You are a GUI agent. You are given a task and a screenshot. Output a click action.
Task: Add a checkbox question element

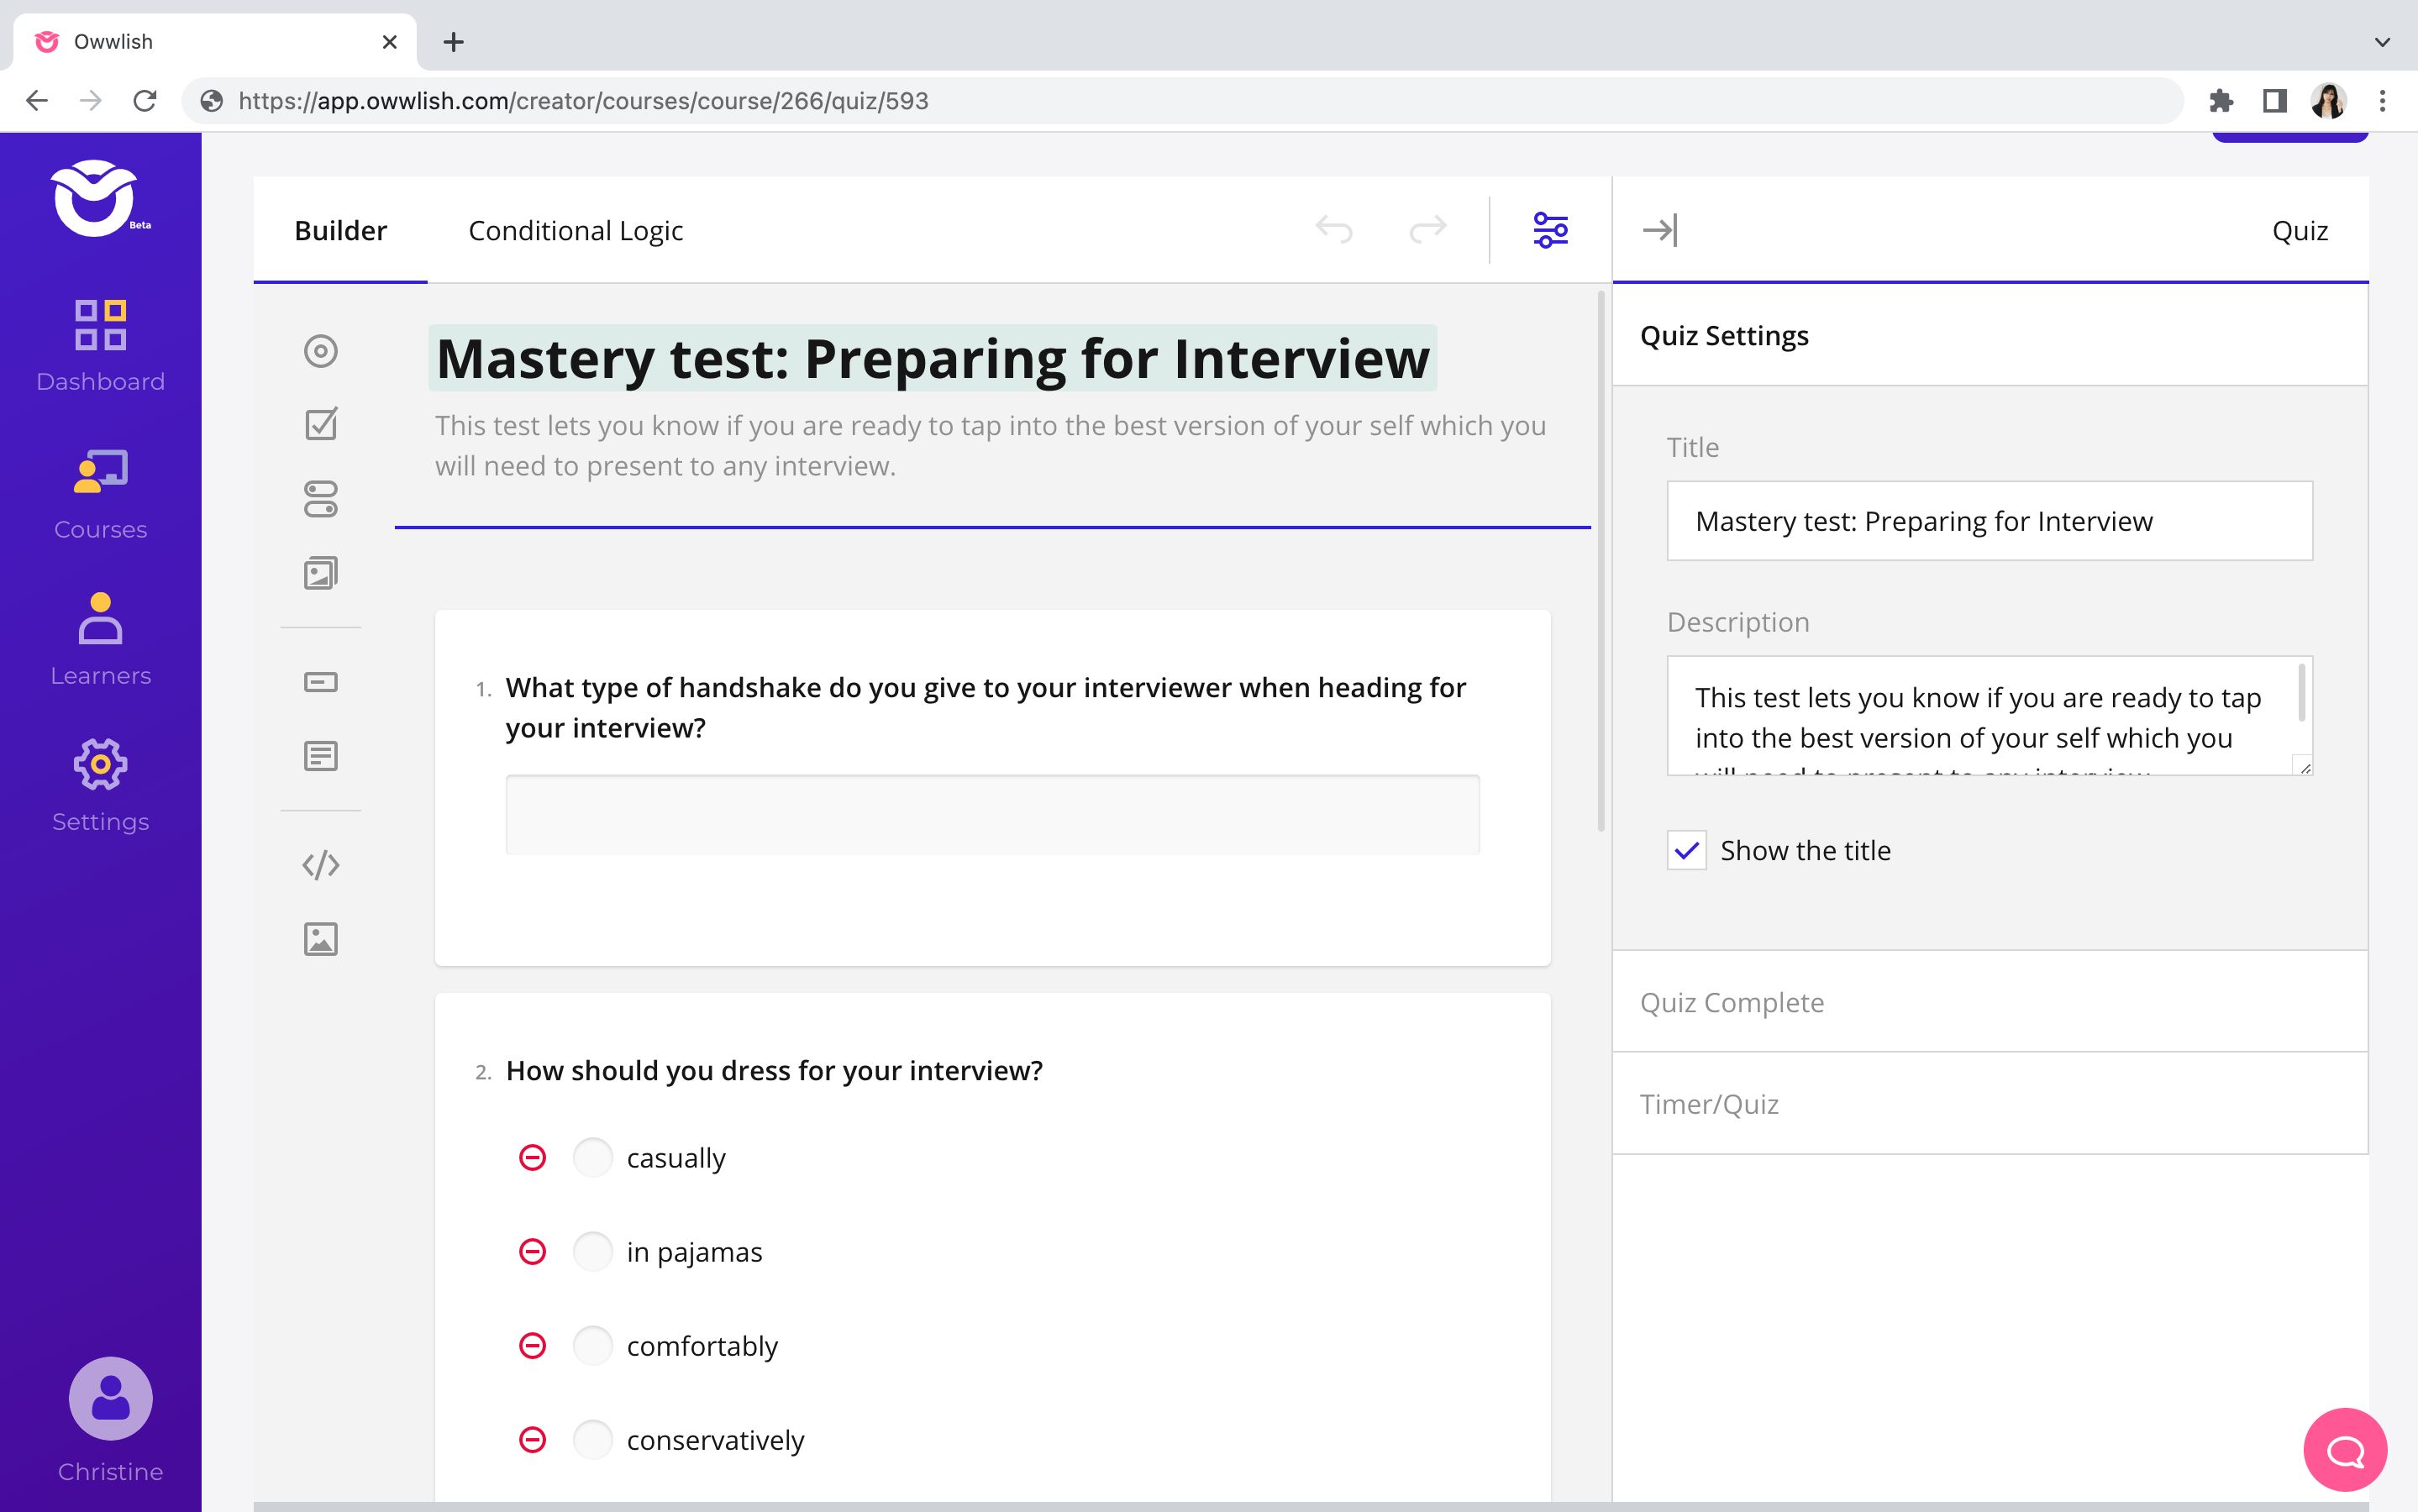[x=320, y=424]
